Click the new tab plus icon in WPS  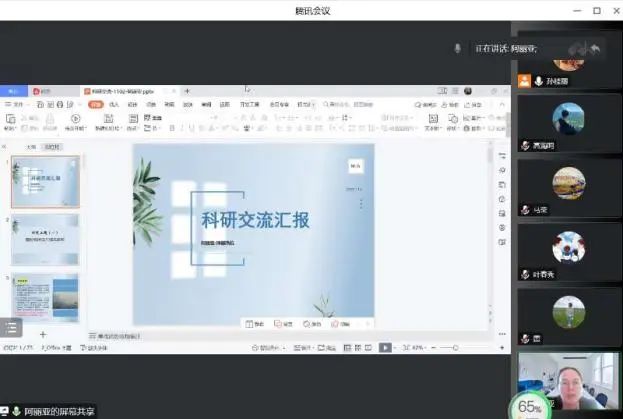187,91
